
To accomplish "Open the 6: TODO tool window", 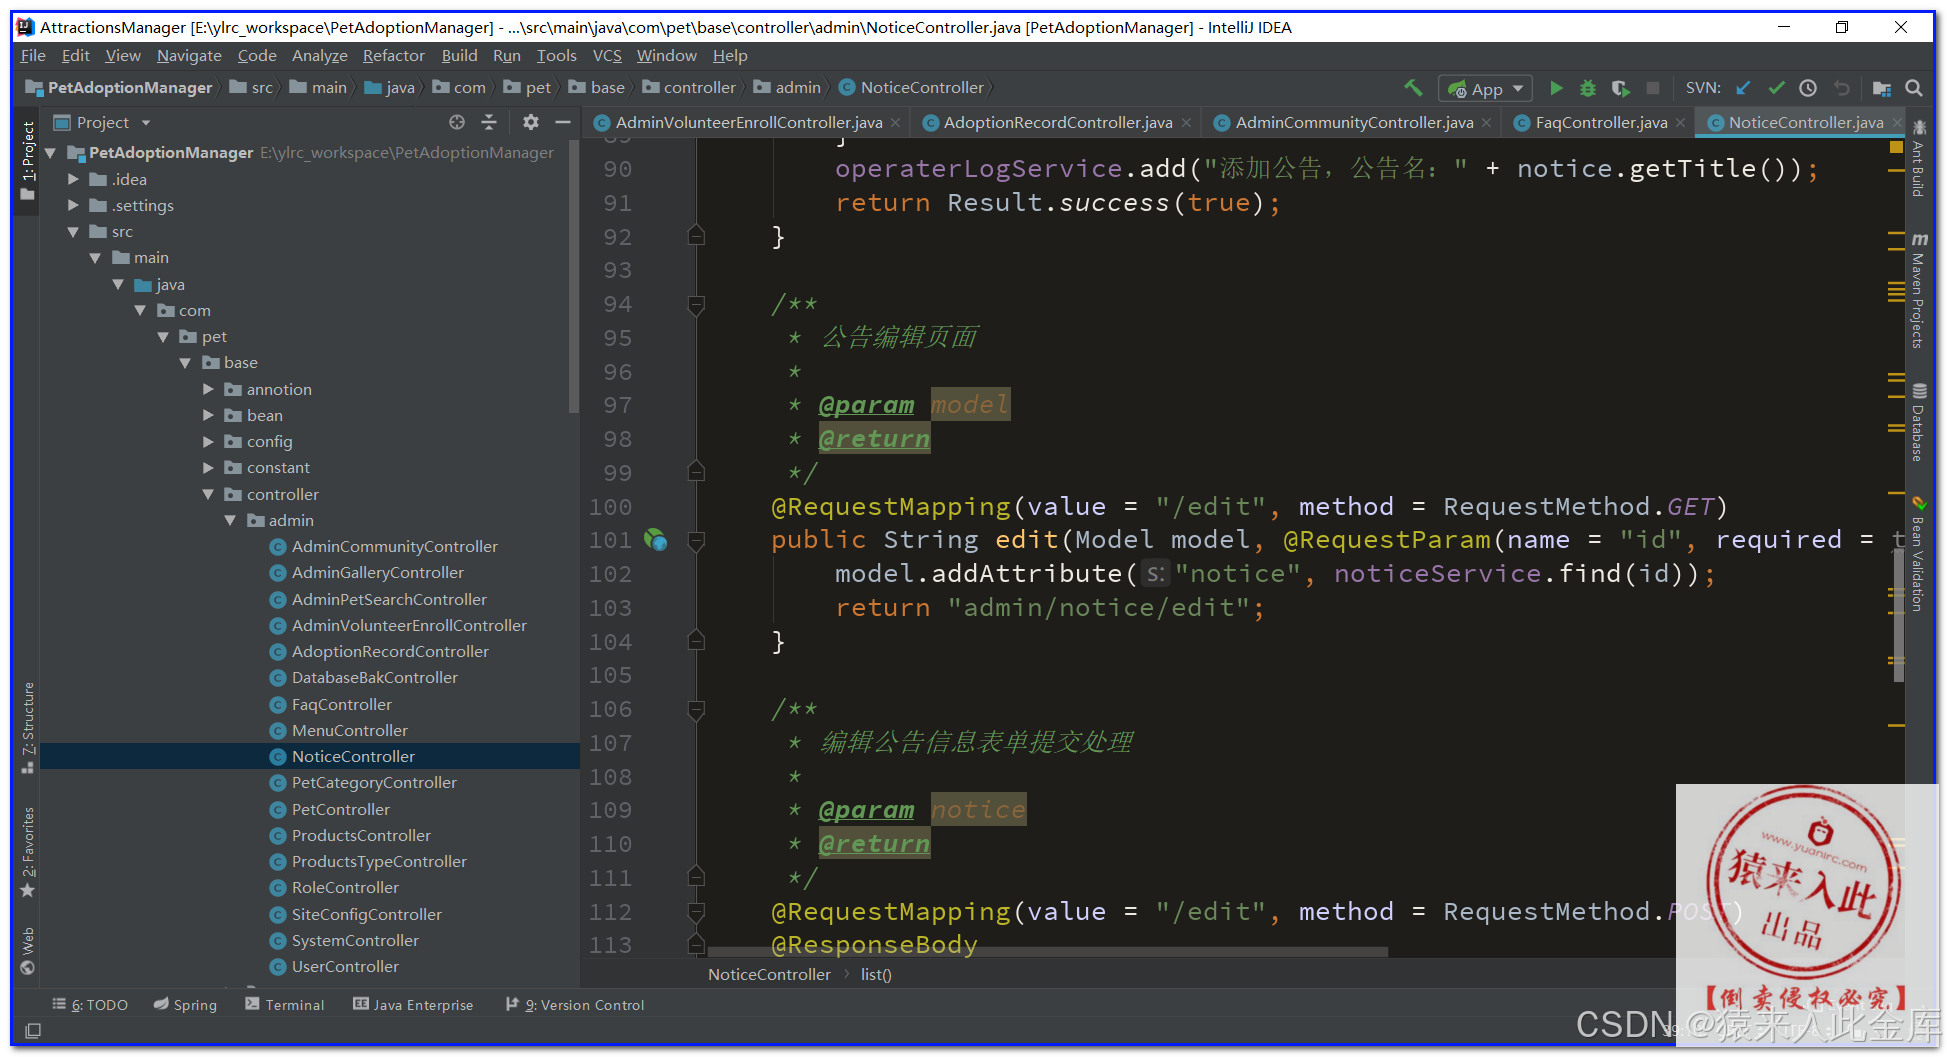I will [x=90, y=1005].
